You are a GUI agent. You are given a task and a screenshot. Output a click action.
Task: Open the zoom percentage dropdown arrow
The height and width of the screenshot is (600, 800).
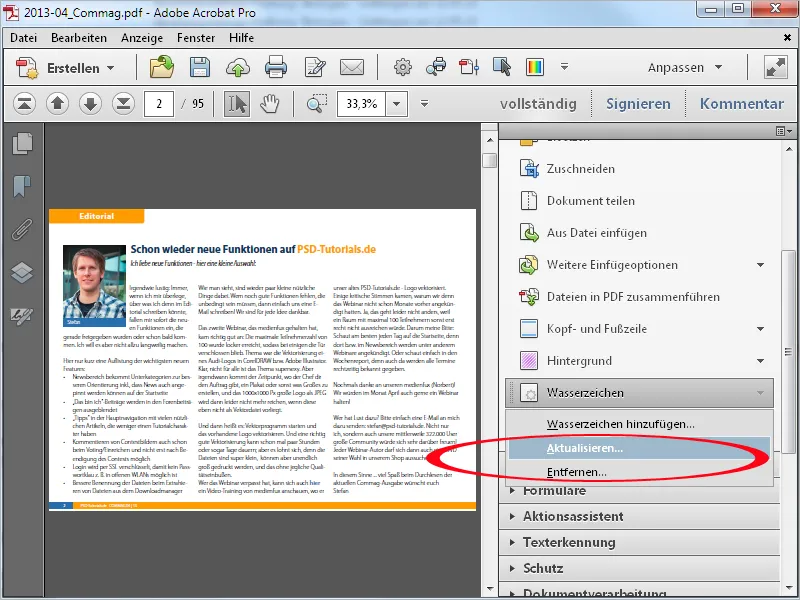click(396, 104)
